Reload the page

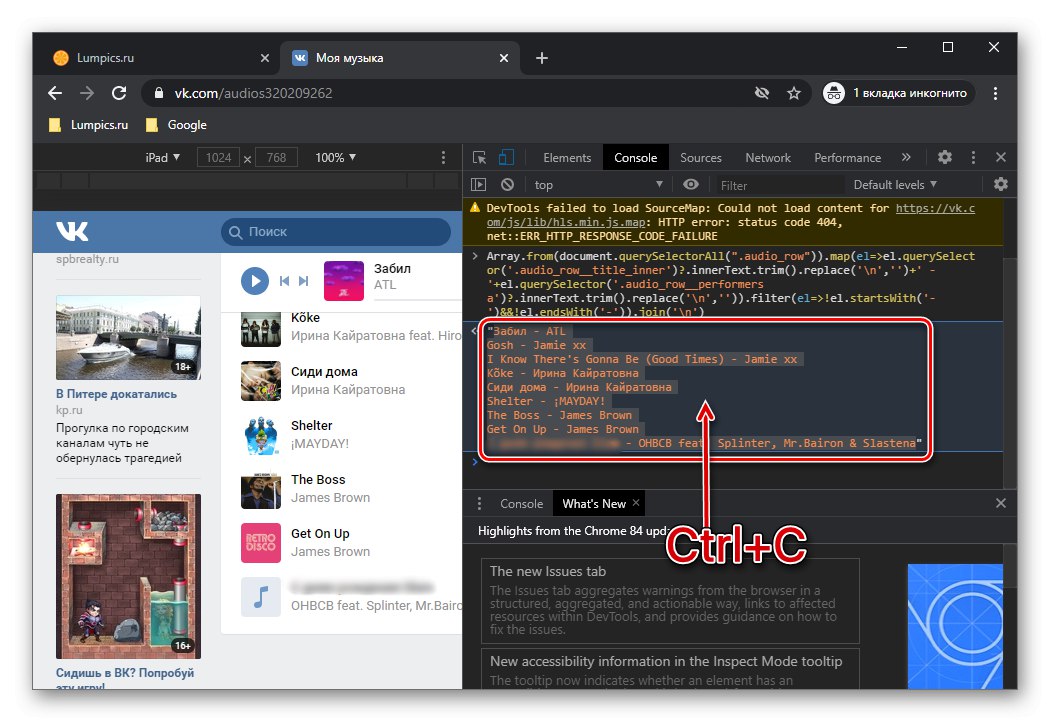coord(119,93)
